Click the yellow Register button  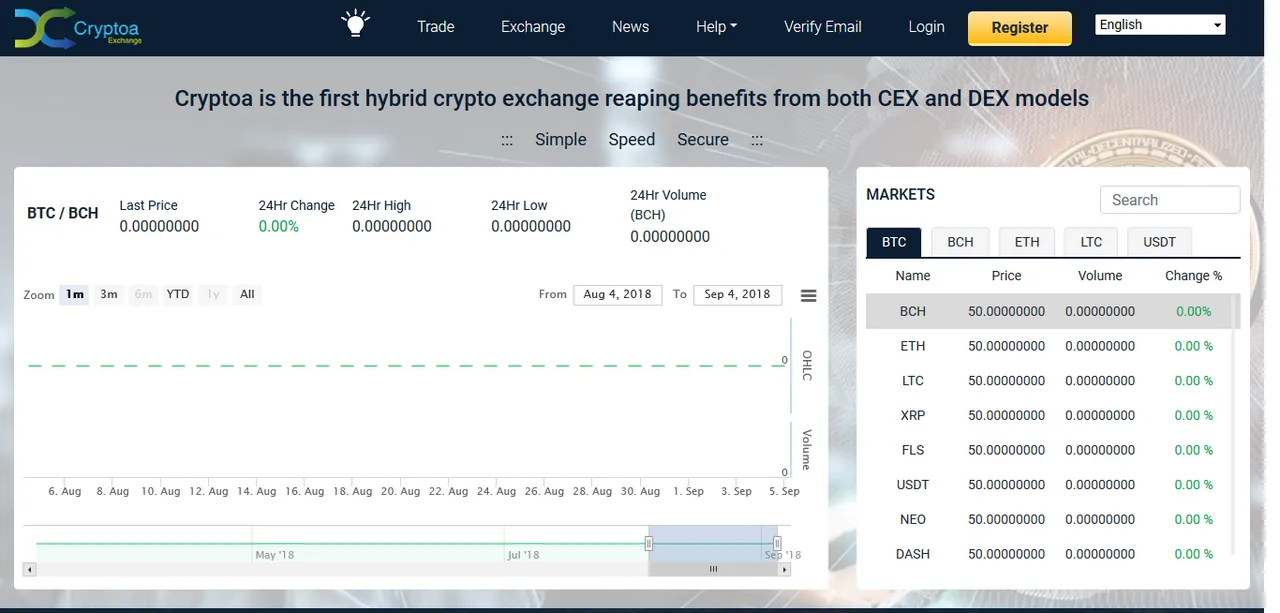(x=1020, y=28)
